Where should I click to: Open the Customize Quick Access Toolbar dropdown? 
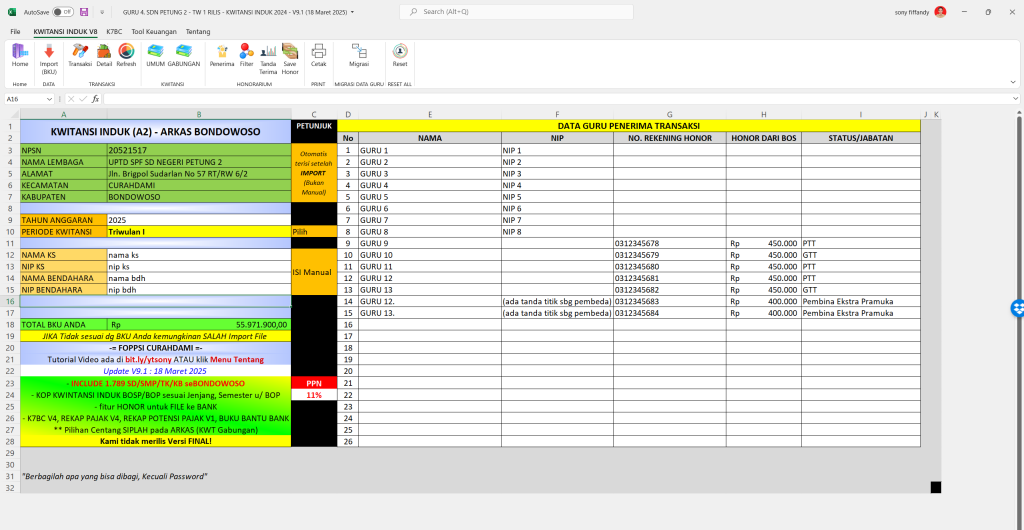click(x=99, y=12)
